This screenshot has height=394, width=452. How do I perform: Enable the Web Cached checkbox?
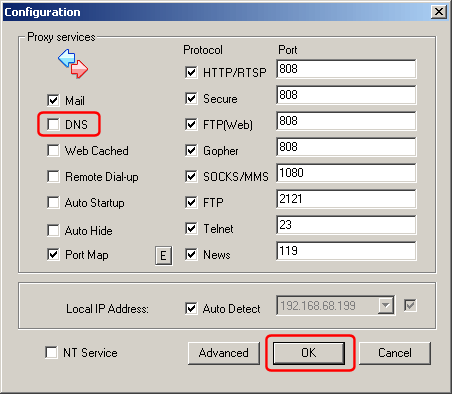[x=53, y=150]
